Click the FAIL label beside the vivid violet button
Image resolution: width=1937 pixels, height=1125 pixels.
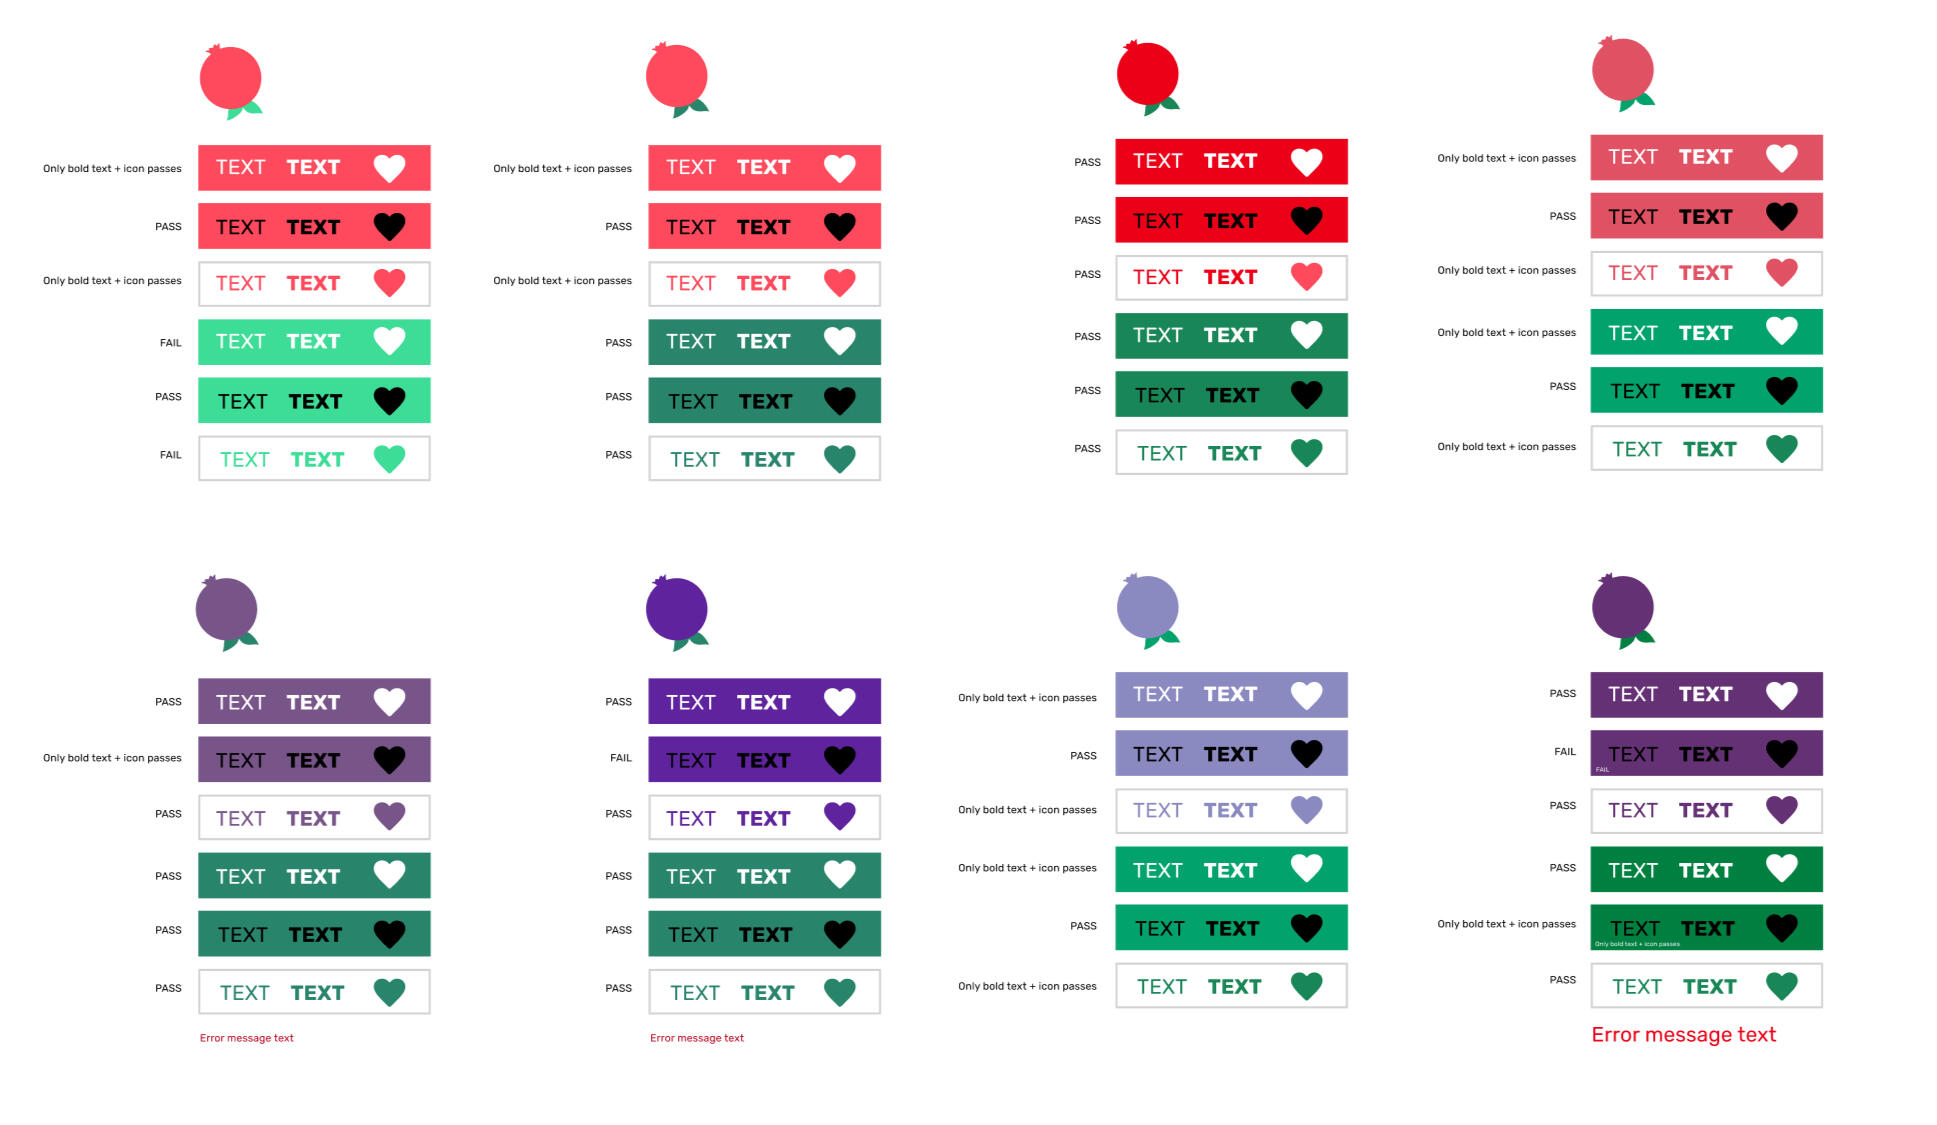point(621,758)
